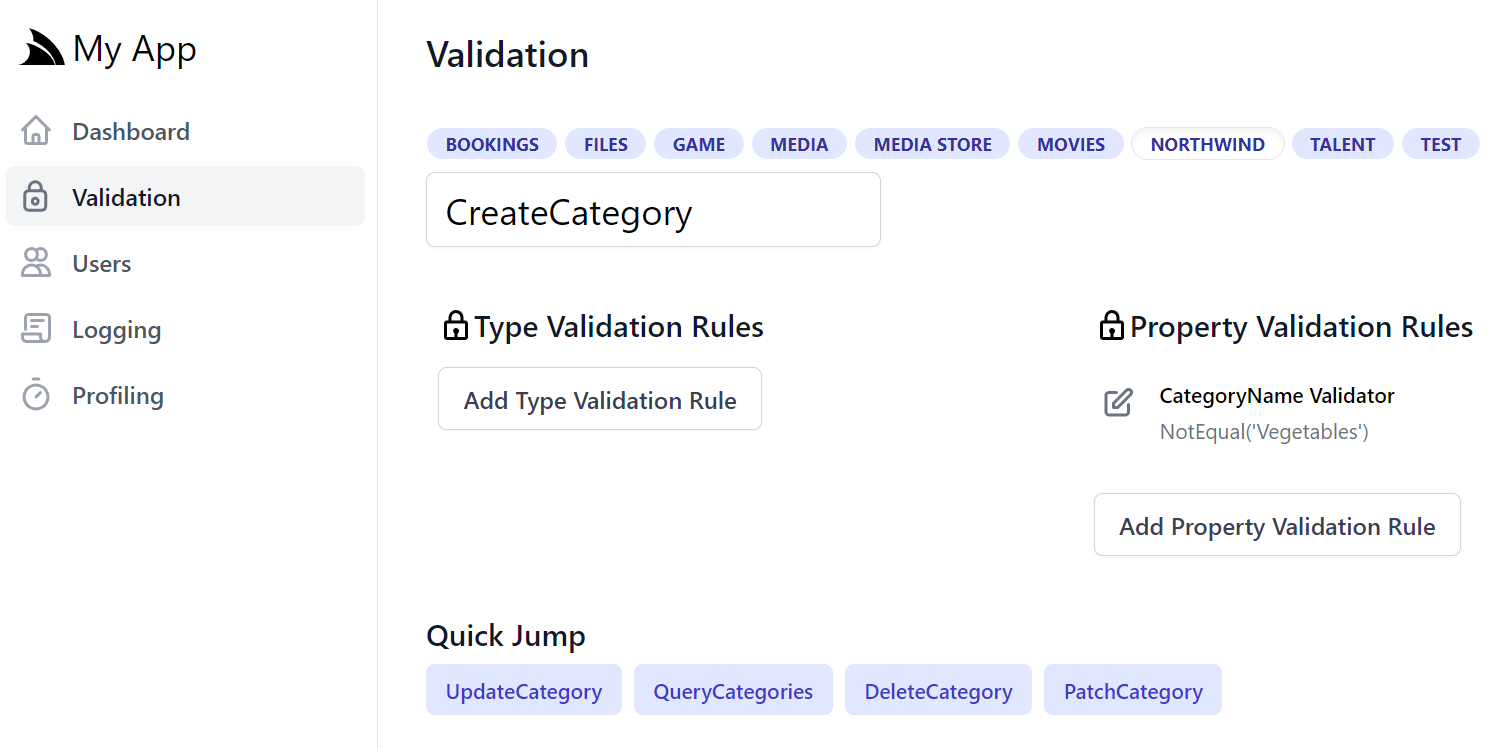This screenshot has width=1501, height=748.
Task: Select the NORTHWIND tag
Action: pos(1207,144)
